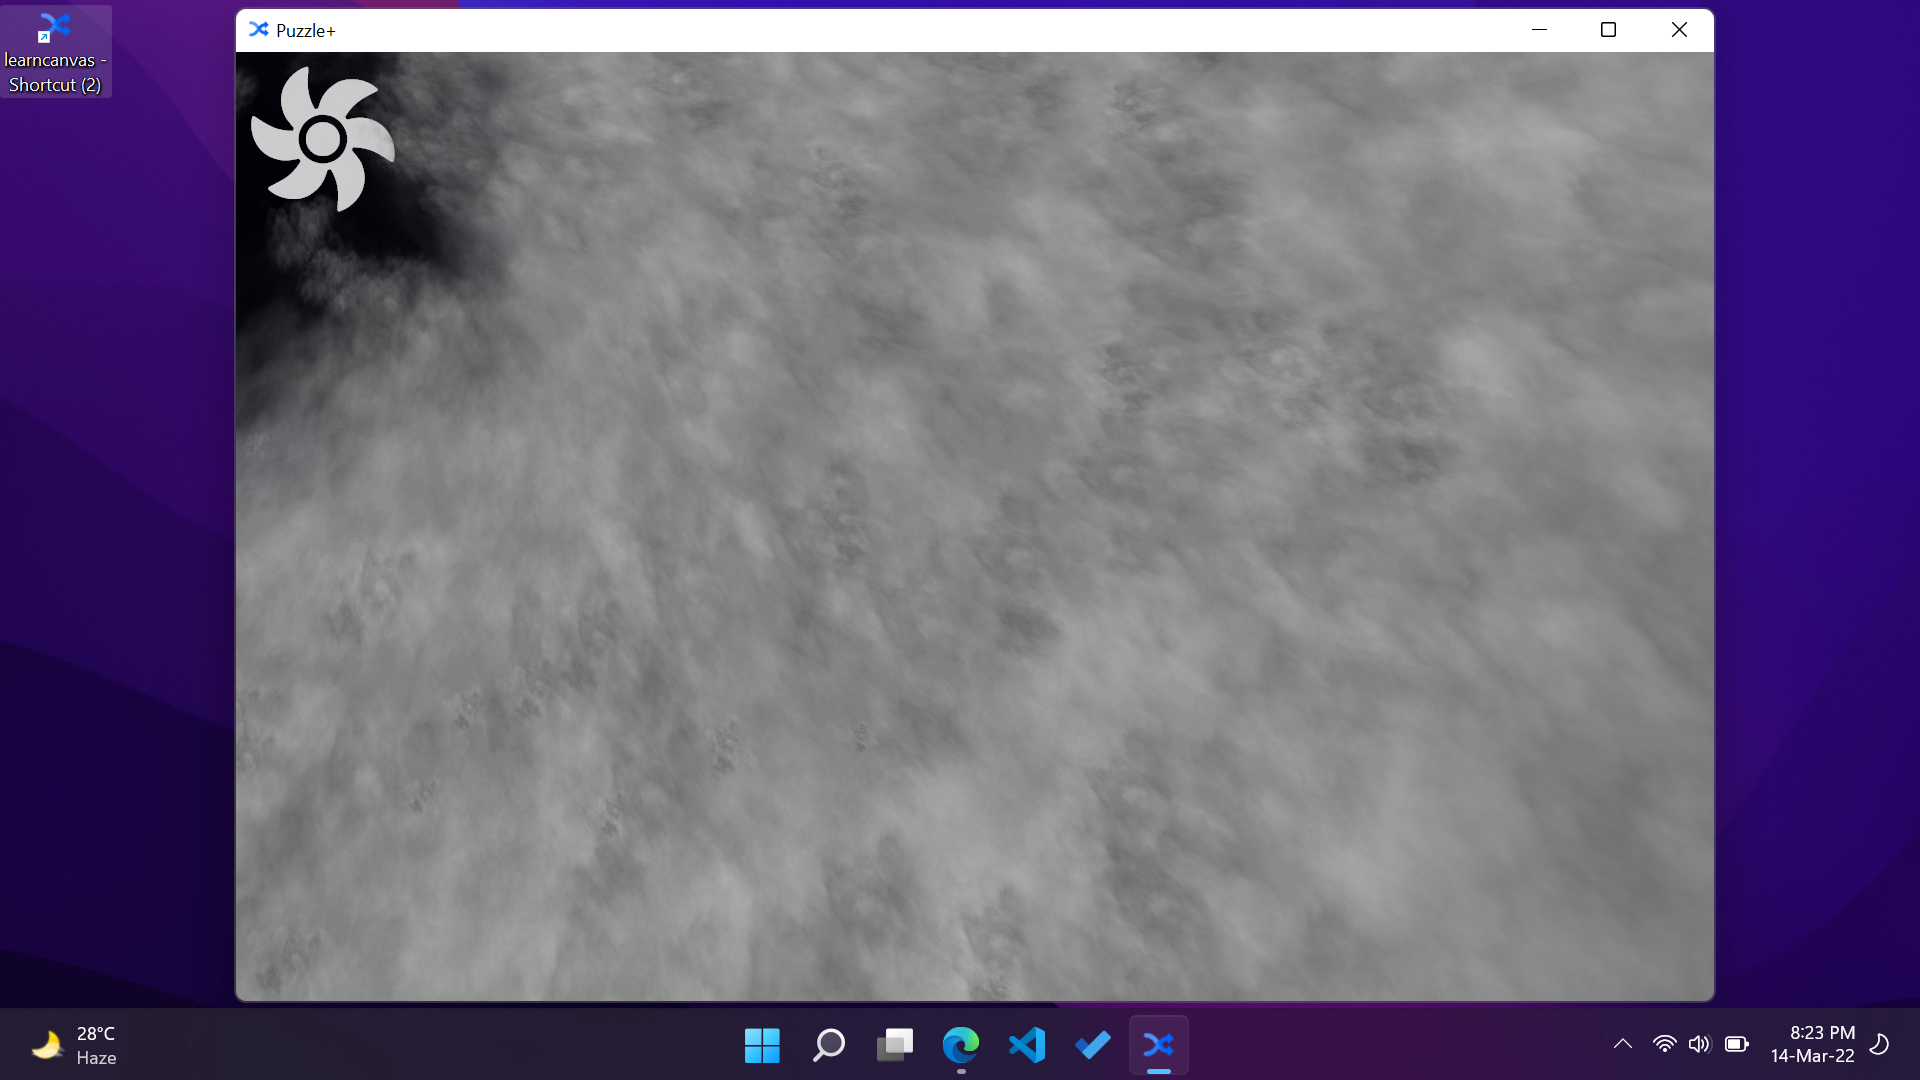
Task: Close the Puzzle+ window
Action: pos(1679,30)
